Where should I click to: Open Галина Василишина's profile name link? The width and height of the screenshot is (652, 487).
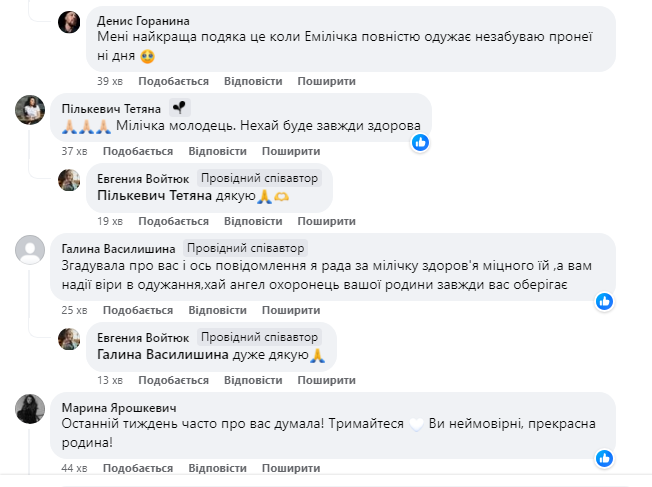119,248
